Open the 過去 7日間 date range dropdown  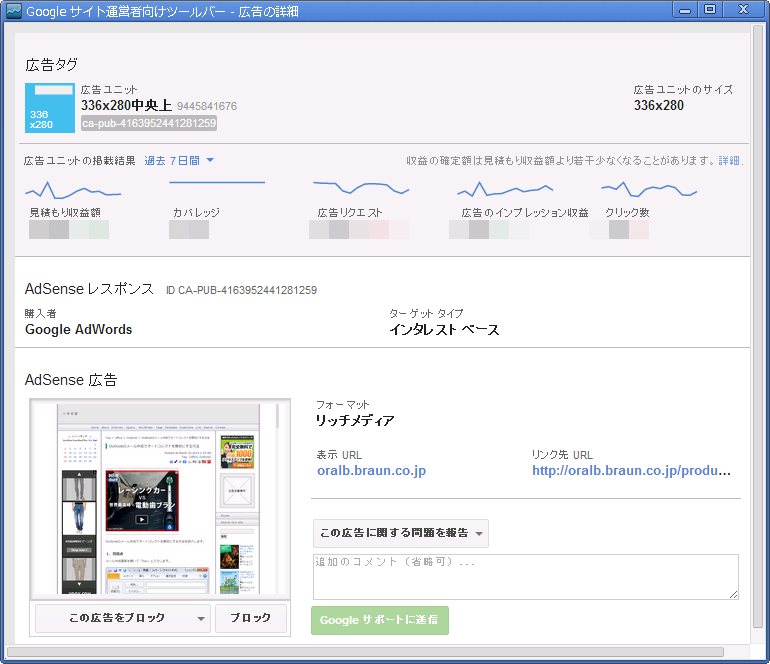179,160
